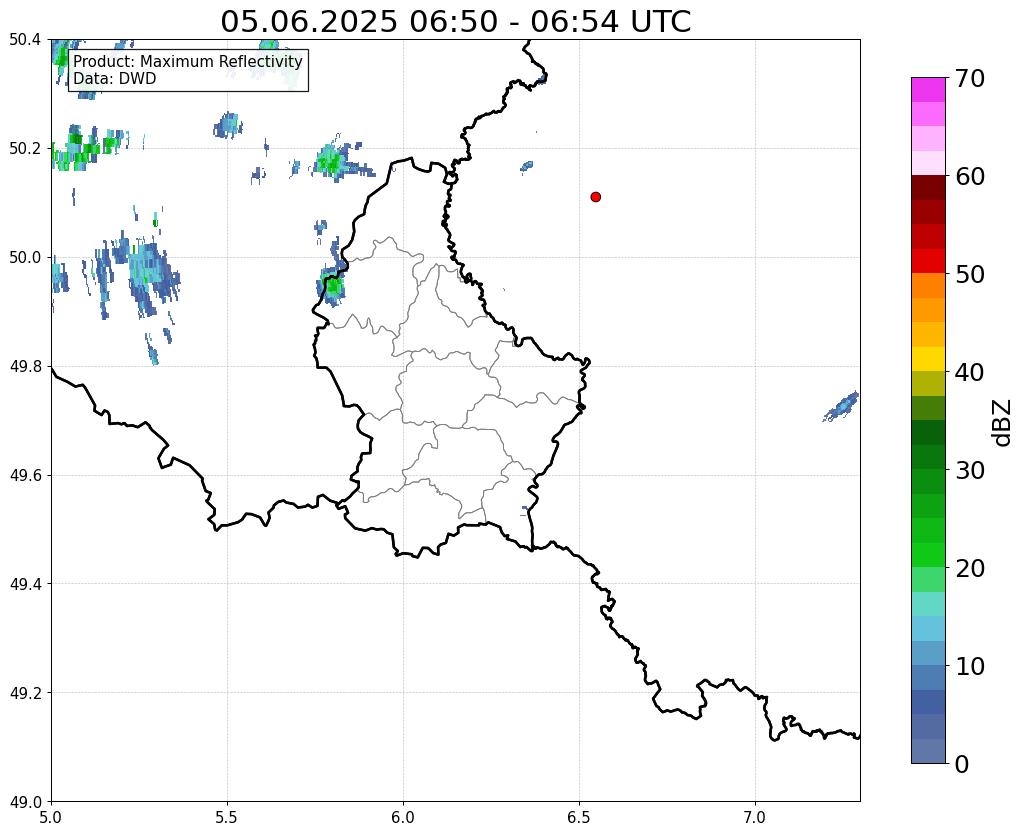Click the 50 dBZ colorbar label
The height and width of the screenshot is (834, 1023).
970,274
